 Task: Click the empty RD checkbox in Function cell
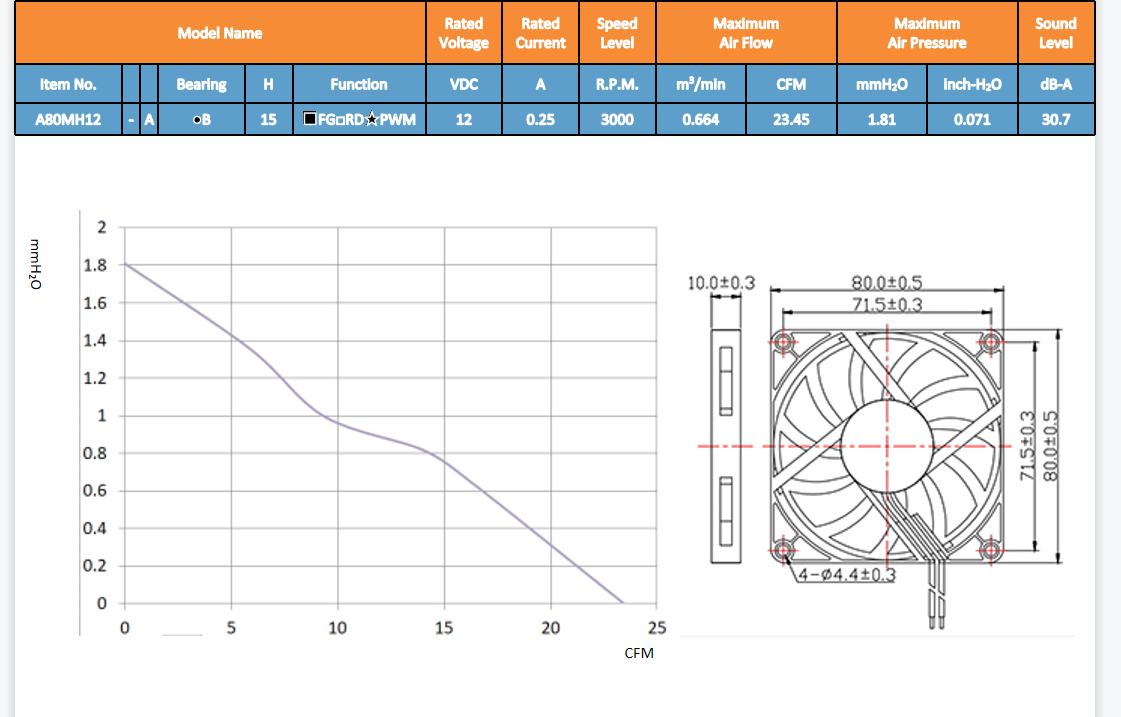click(341, 120)
